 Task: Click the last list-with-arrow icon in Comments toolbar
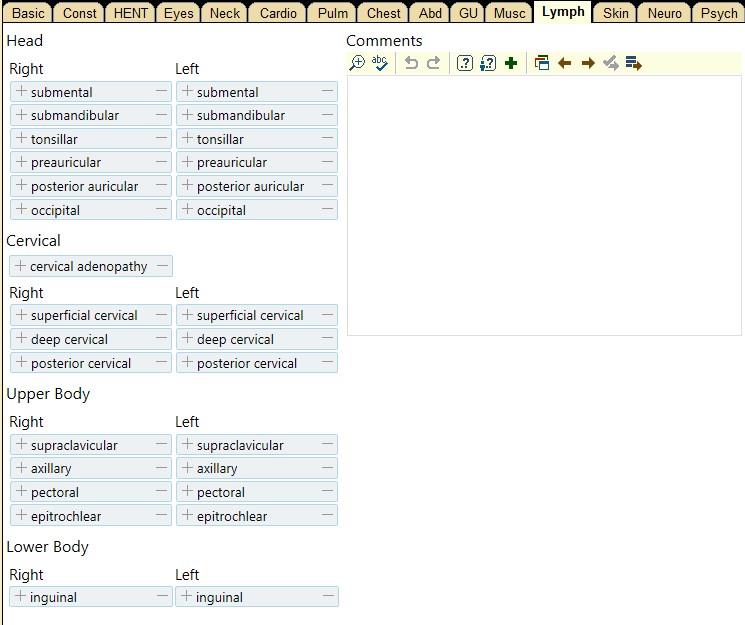pyautogui.click(x=633, y=63)
